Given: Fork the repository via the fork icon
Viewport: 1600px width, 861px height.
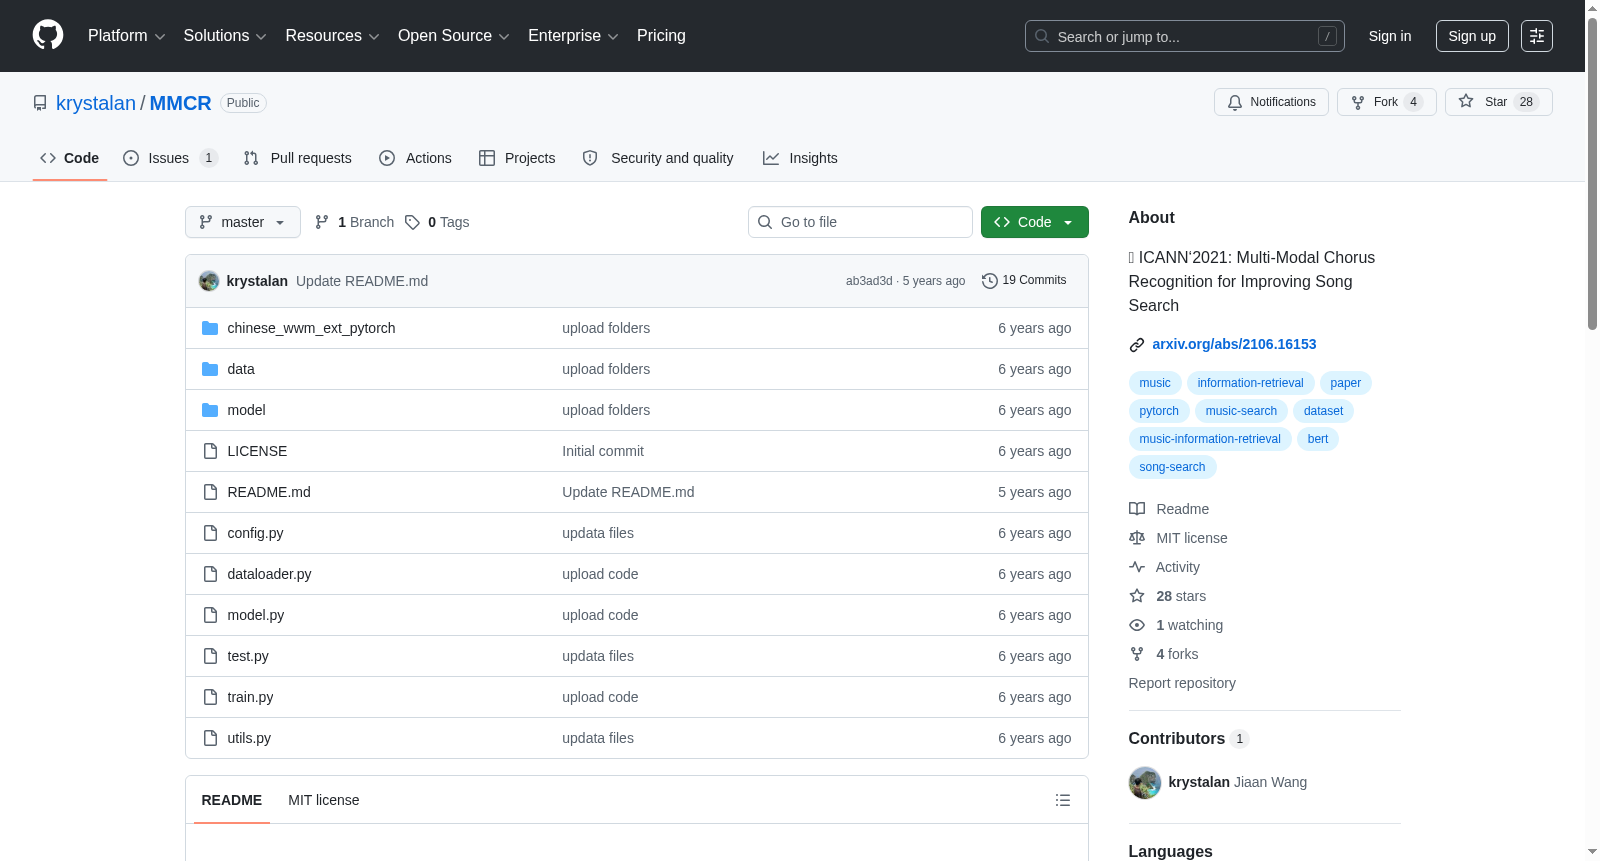Looking at the screenshot, I should tap(1358, 102).
